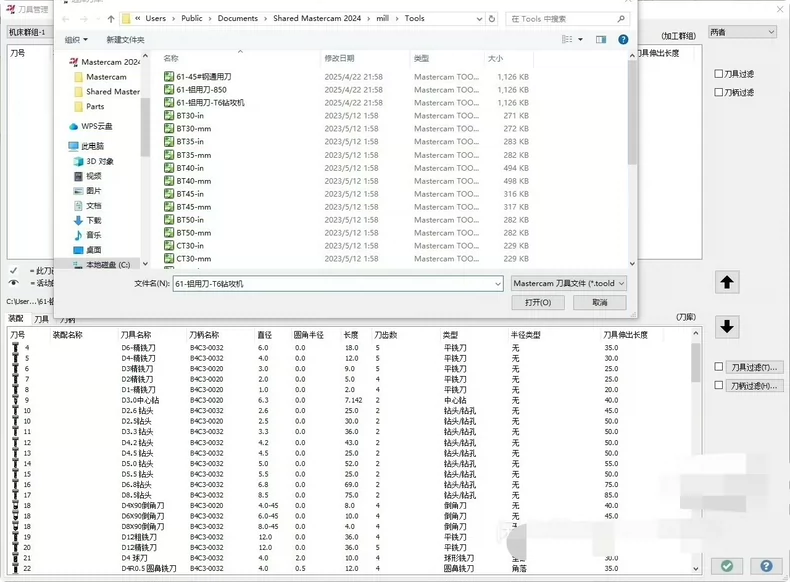Select BT30-in library file
This screenshot has height=582, width=790.
click(190, 116)
